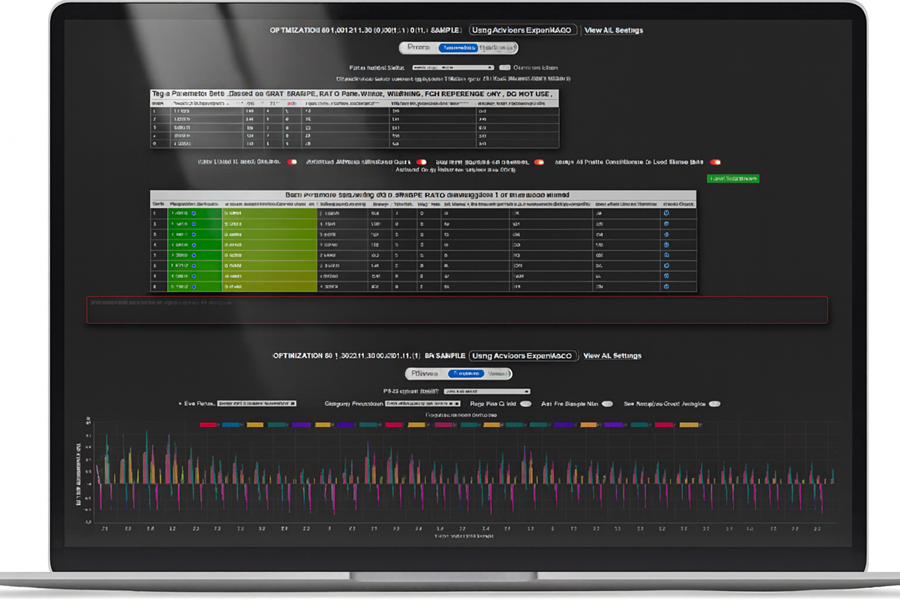Select the right tab in the upper segmented control
900x600 pixels.
[x=497, y=48]
